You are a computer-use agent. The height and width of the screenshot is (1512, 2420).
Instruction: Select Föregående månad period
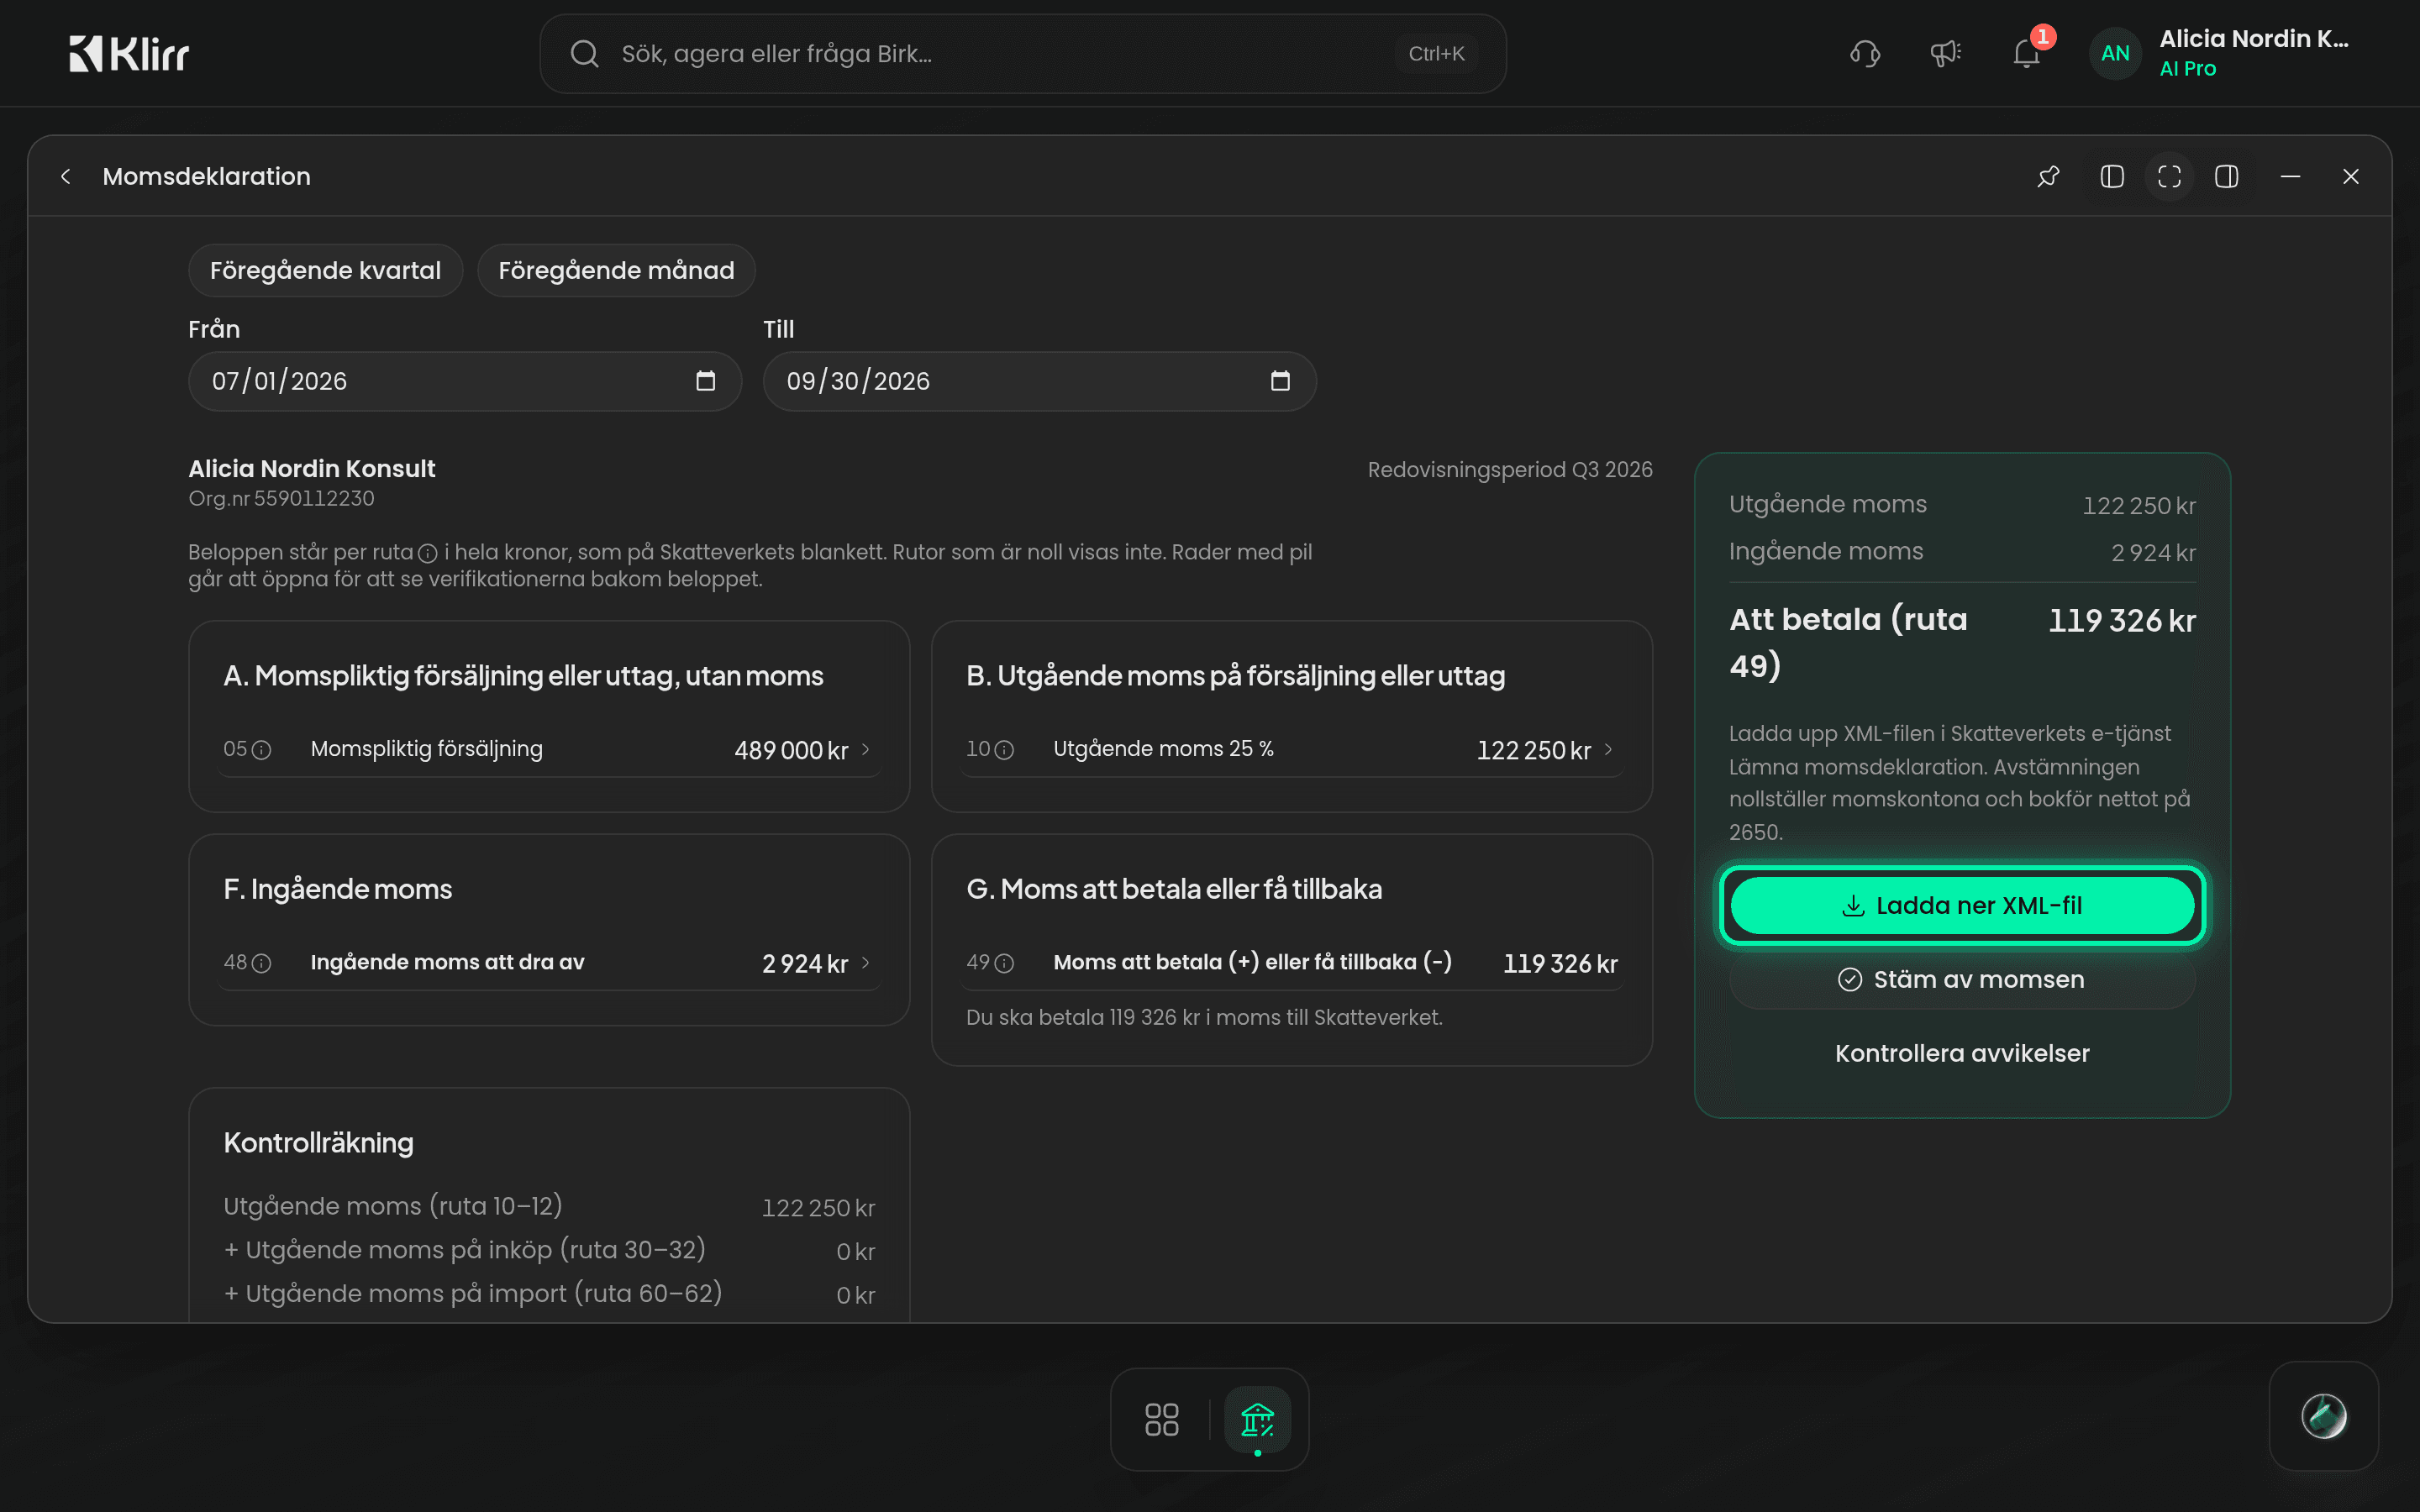point(616,270)
